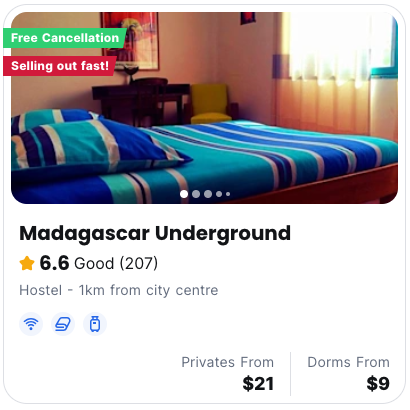The width and height of the screenshot is (410, 410).
Task: Click the 6.6 rating score
Action: click(54, 263)
